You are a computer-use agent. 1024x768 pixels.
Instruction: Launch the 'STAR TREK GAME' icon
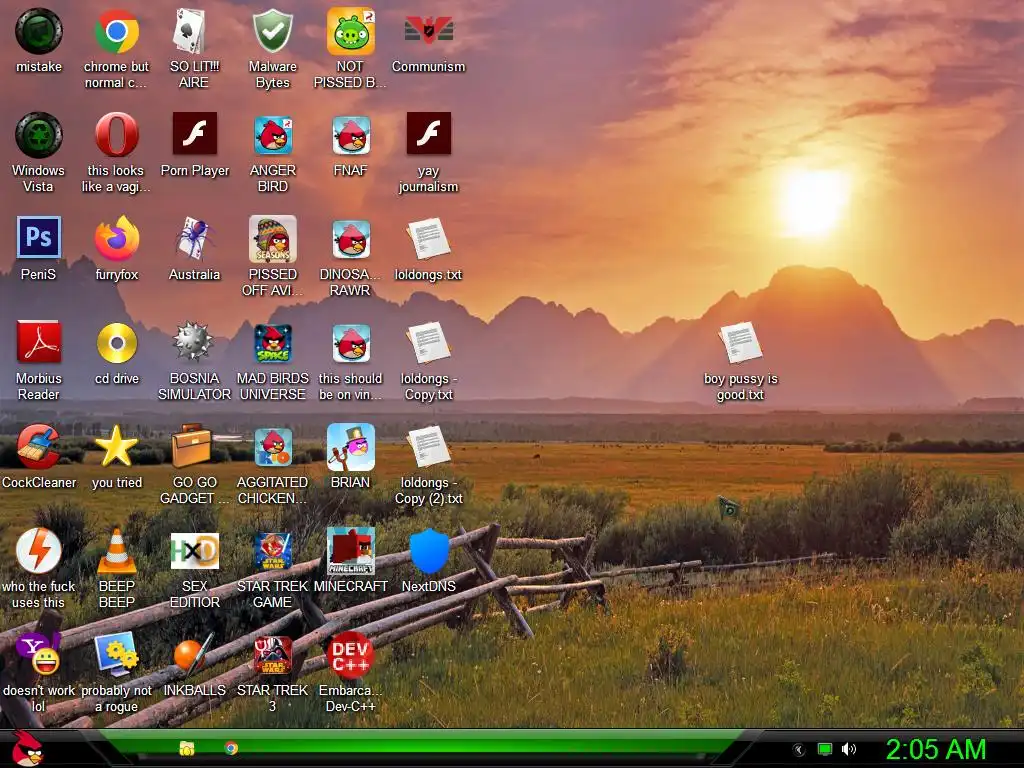(272, 551)
